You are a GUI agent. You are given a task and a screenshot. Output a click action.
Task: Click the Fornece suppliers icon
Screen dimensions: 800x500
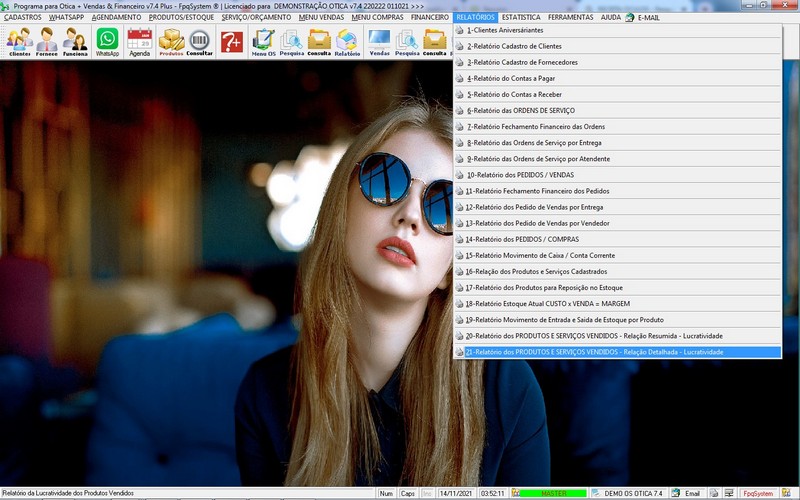coord(47,41)
